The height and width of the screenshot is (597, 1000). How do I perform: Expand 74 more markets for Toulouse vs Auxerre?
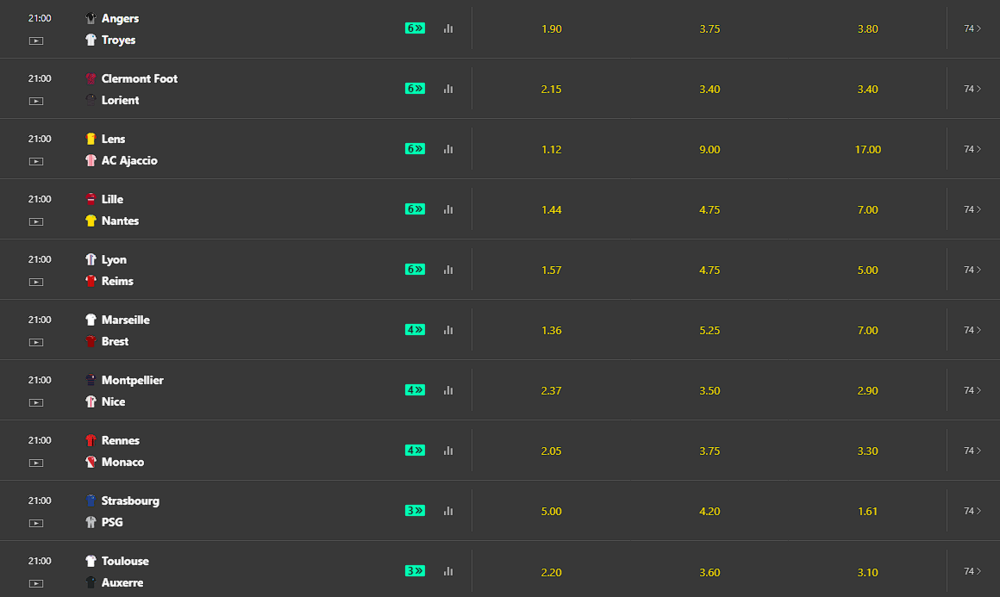[x=973, y=571]
